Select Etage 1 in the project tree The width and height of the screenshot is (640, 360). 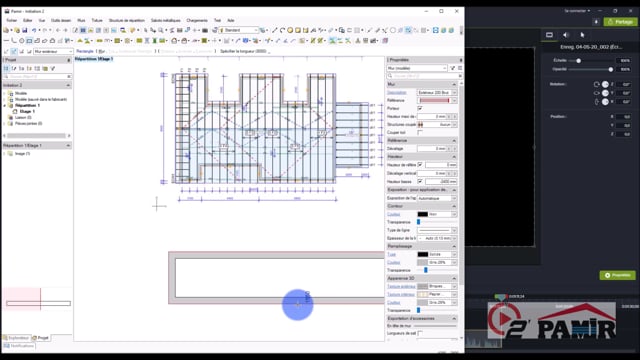click(27, 111)
